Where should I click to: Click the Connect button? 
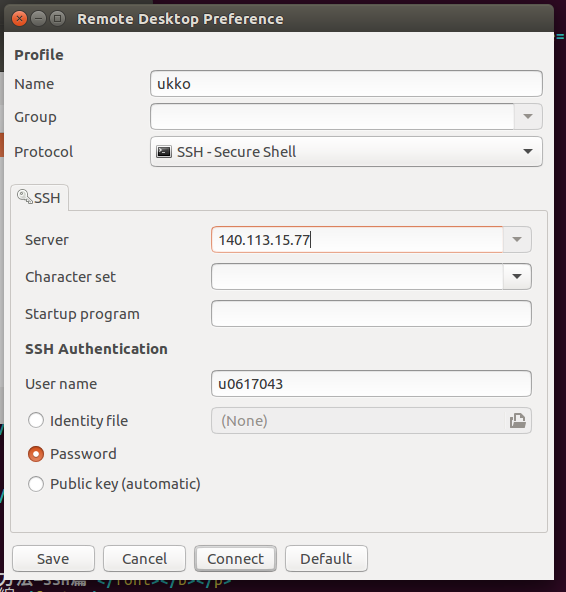pos(235,558)
